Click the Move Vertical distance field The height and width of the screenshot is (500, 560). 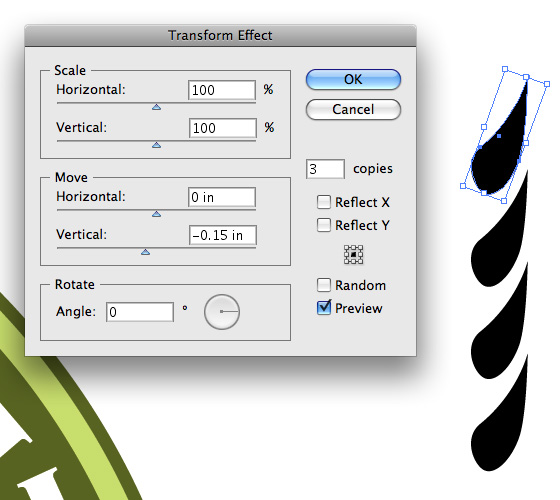pos(222,235)
